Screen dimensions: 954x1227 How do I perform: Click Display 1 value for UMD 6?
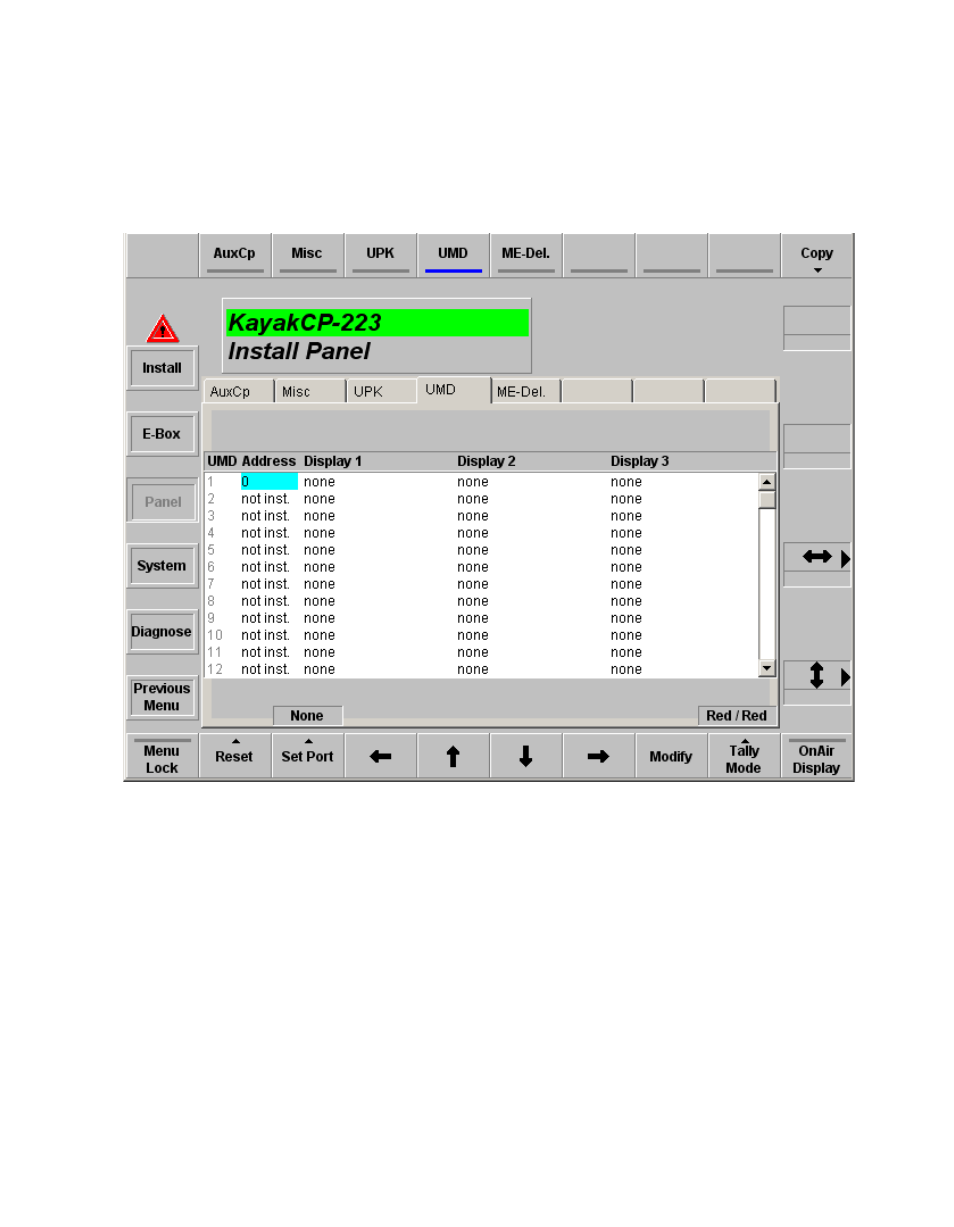pos(320,567)
